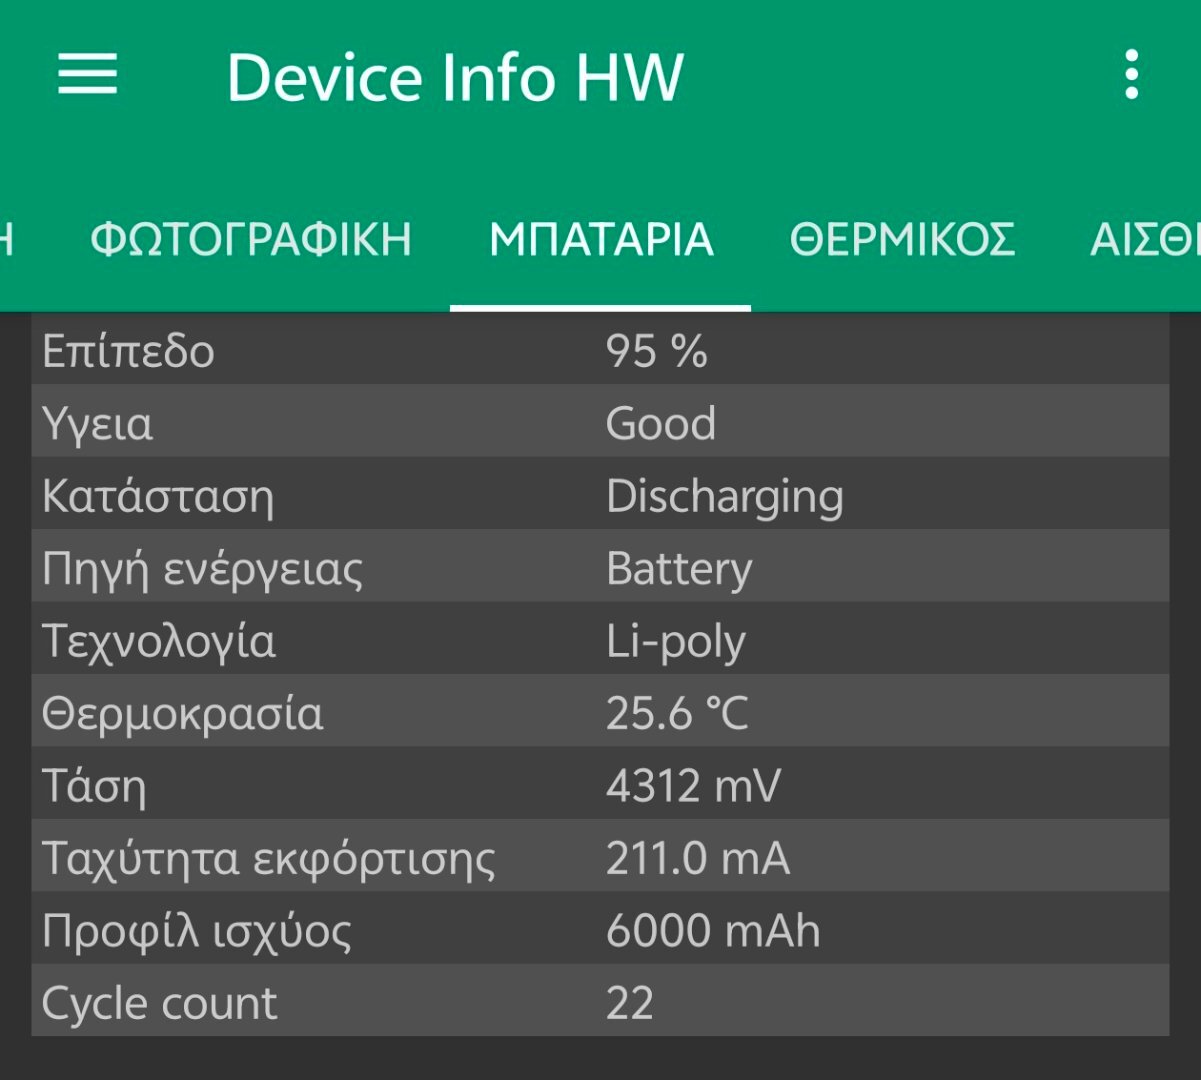1201x1080 pixels.
Task: Open the hamburger navigation menu
Action: point(88,75)
